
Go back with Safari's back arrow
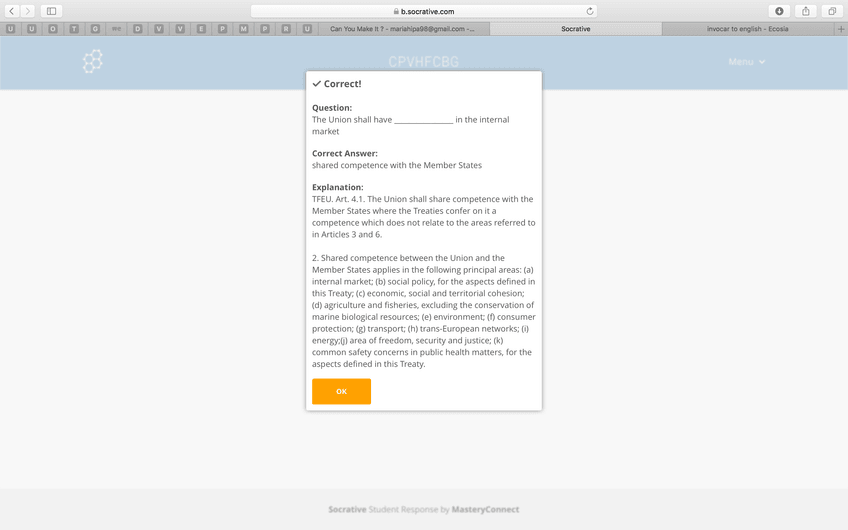12,11
